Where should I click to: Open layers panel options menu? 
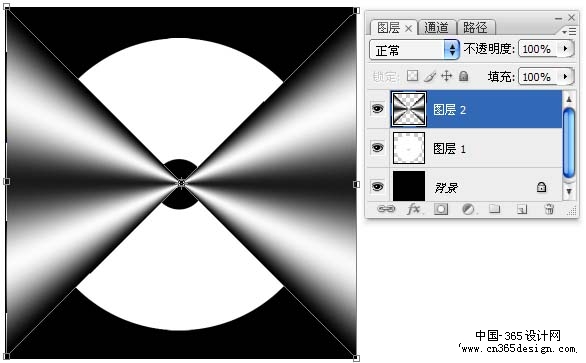coord(569,32)
